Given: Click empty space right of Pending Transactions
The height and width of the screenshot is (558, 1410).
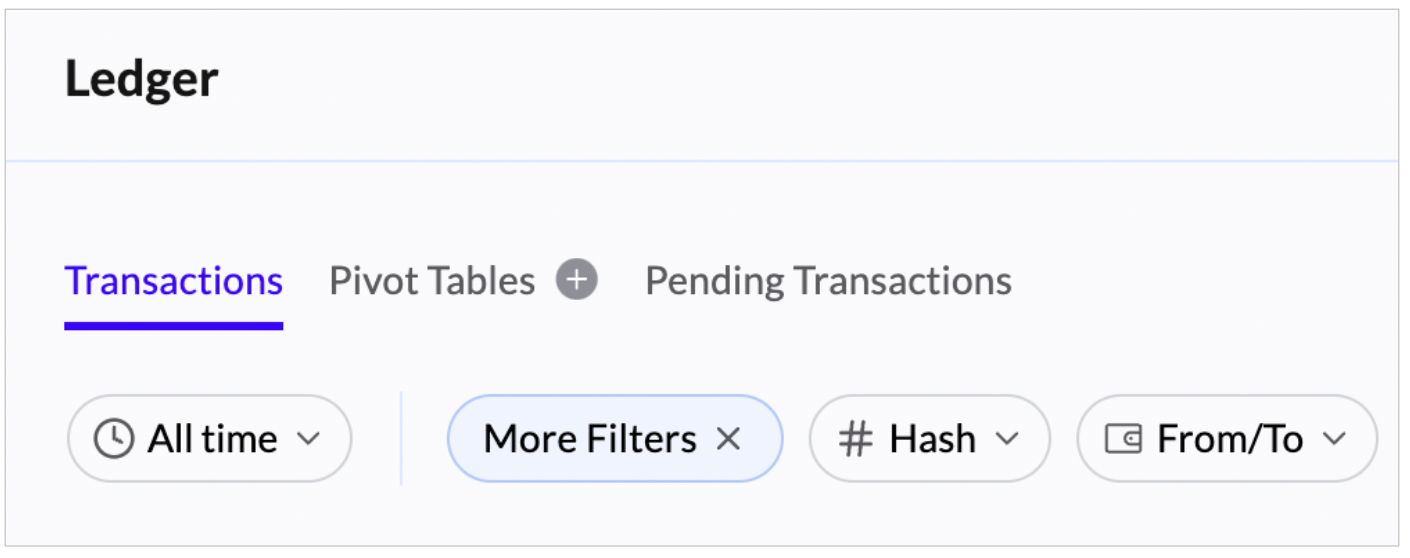Looking at the screenshot, I should click(x=1200, y=281).
